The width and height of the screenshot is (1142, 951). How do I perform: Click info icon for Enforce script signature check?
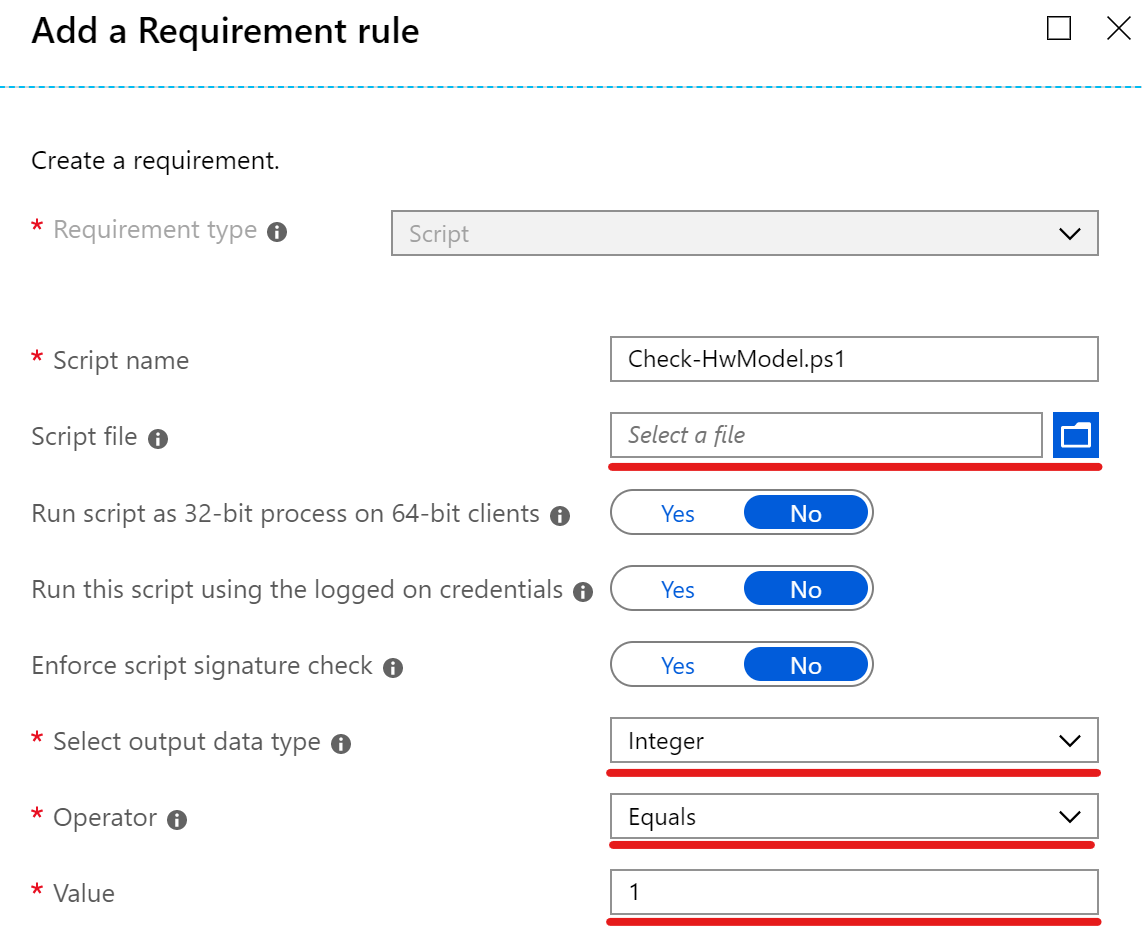393,668
